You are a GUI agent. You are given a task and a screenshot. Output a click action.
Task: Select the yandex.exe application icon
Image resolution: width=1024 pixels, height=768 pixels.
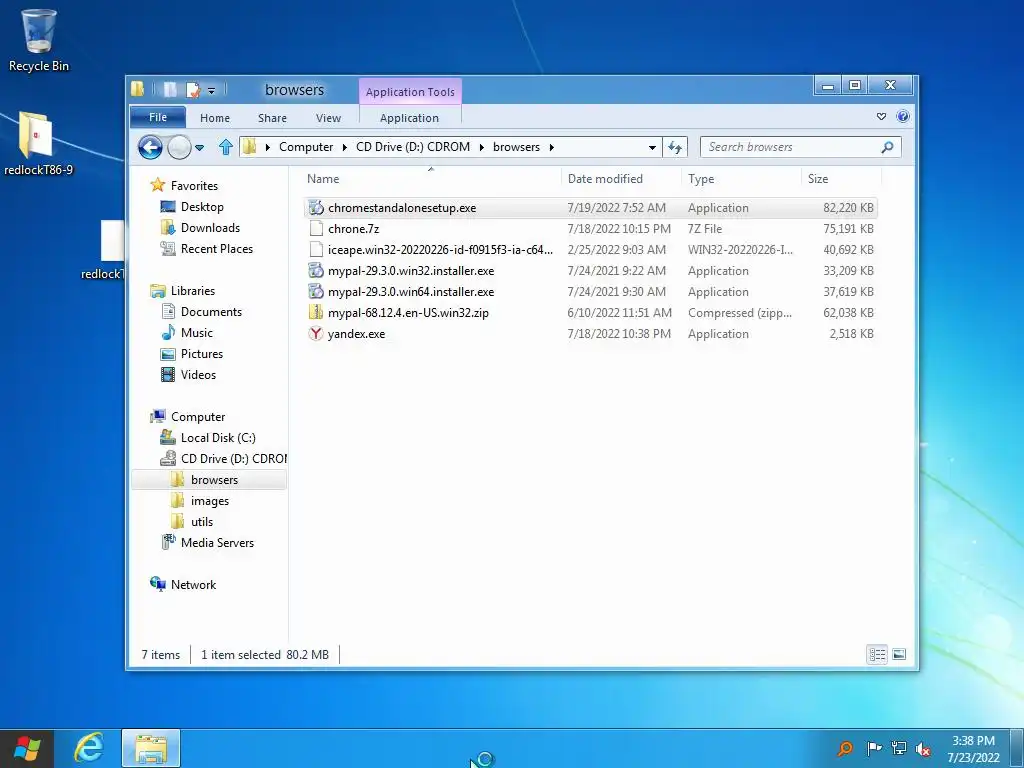tap(316, 334)
